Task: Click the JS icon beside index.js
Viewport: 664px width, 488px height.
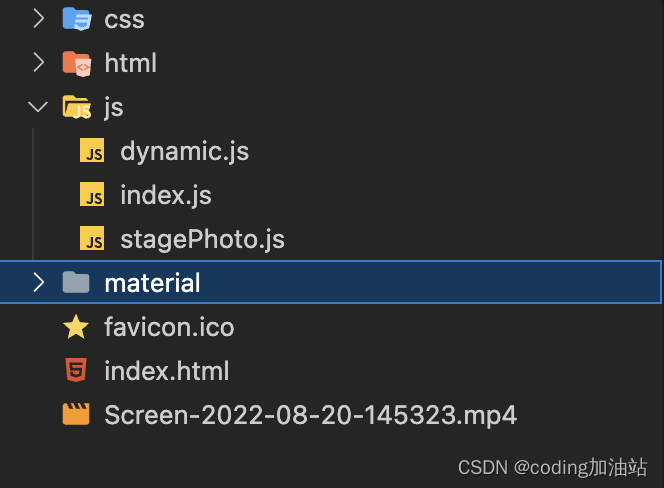Action: tap(92, 194)
